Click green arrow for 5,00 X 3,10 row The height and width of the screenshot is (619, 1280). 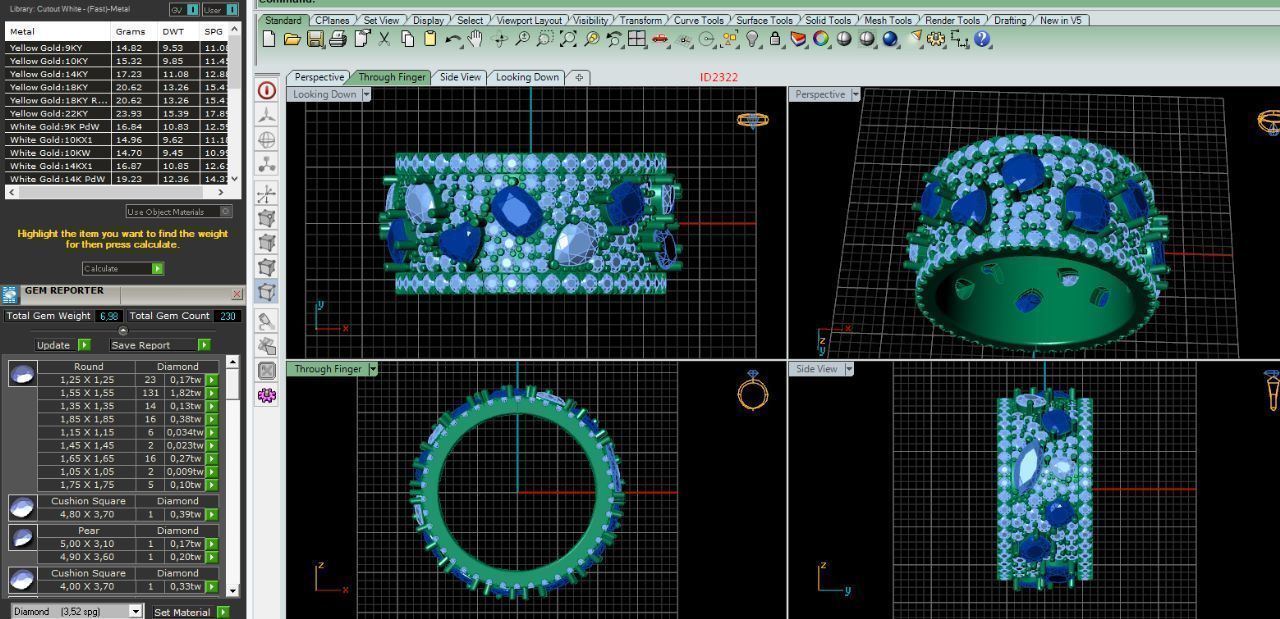(211, 544)
